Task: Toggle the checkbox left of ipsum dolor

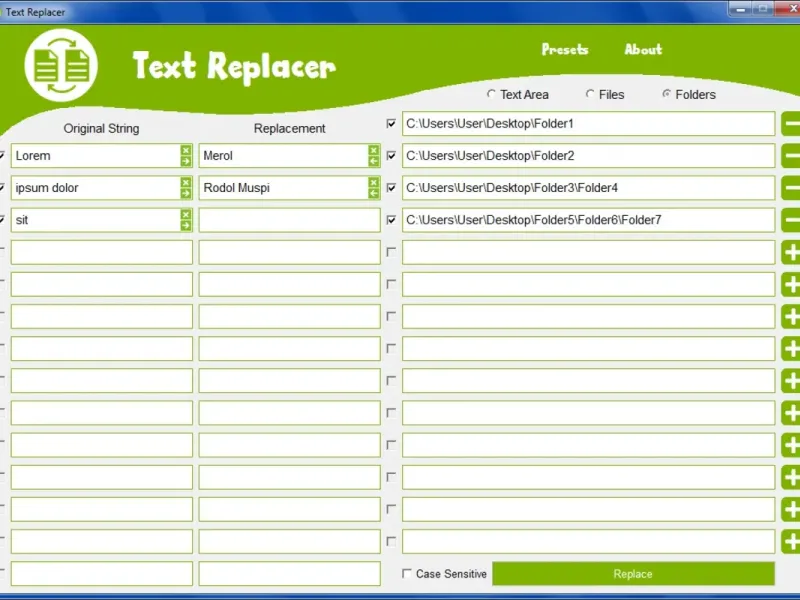Action: [x=2, y=188]
